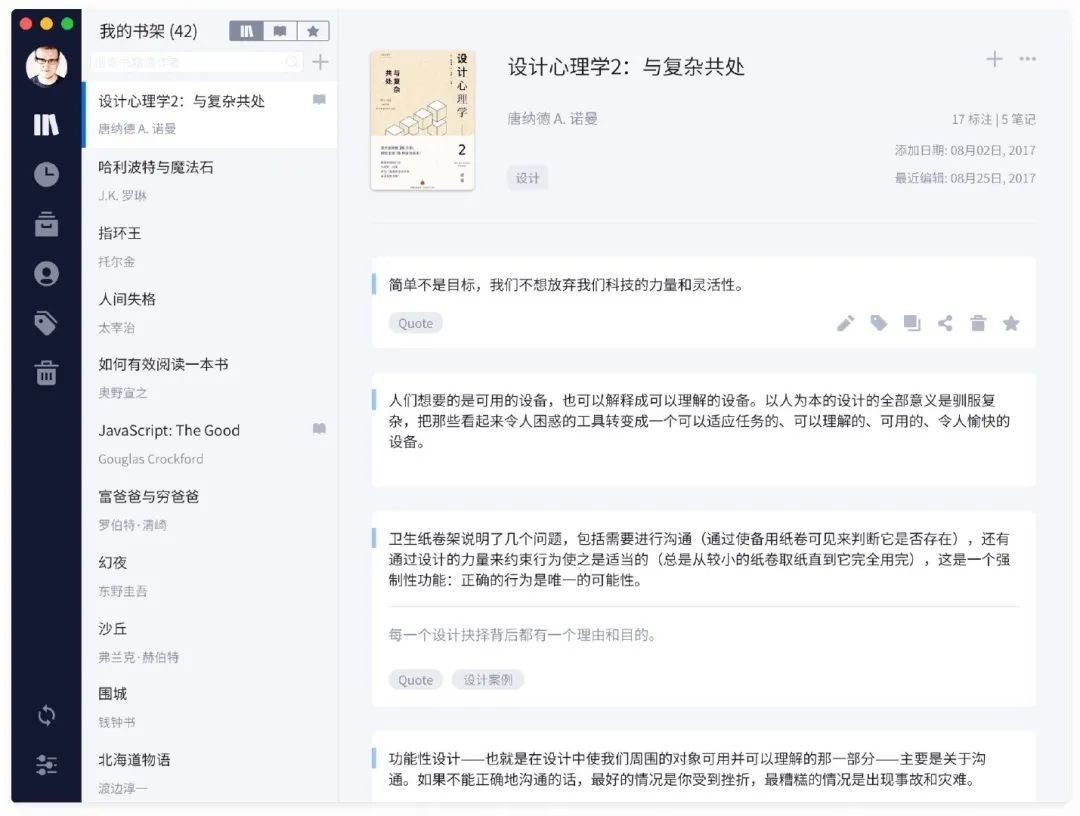Edit the first highlight with the pencil icon
The height and width of the screenshot is (816, 1080).
coord(845,323)
